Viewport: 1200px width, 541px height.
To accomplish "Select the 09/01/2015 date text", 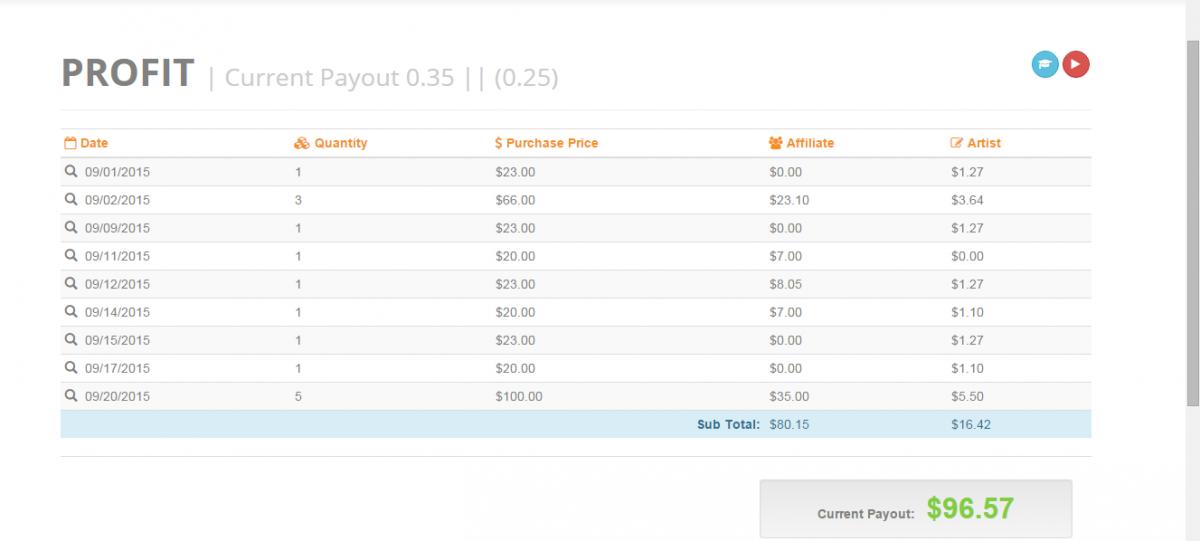I will [117, 172].
